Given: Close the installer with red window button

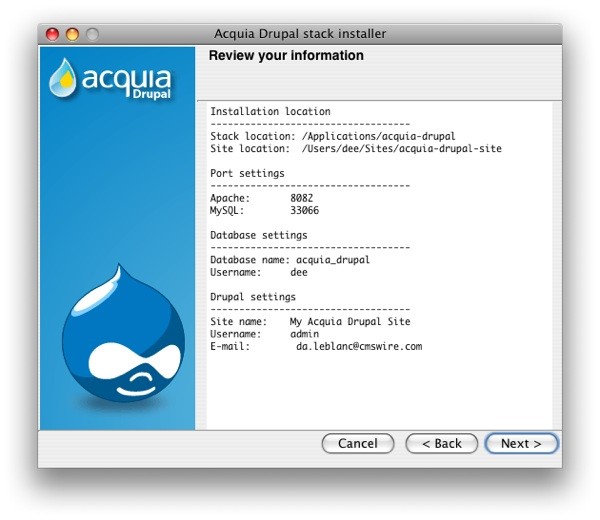Looking at the screenshot, I should [x=52, y=34].
